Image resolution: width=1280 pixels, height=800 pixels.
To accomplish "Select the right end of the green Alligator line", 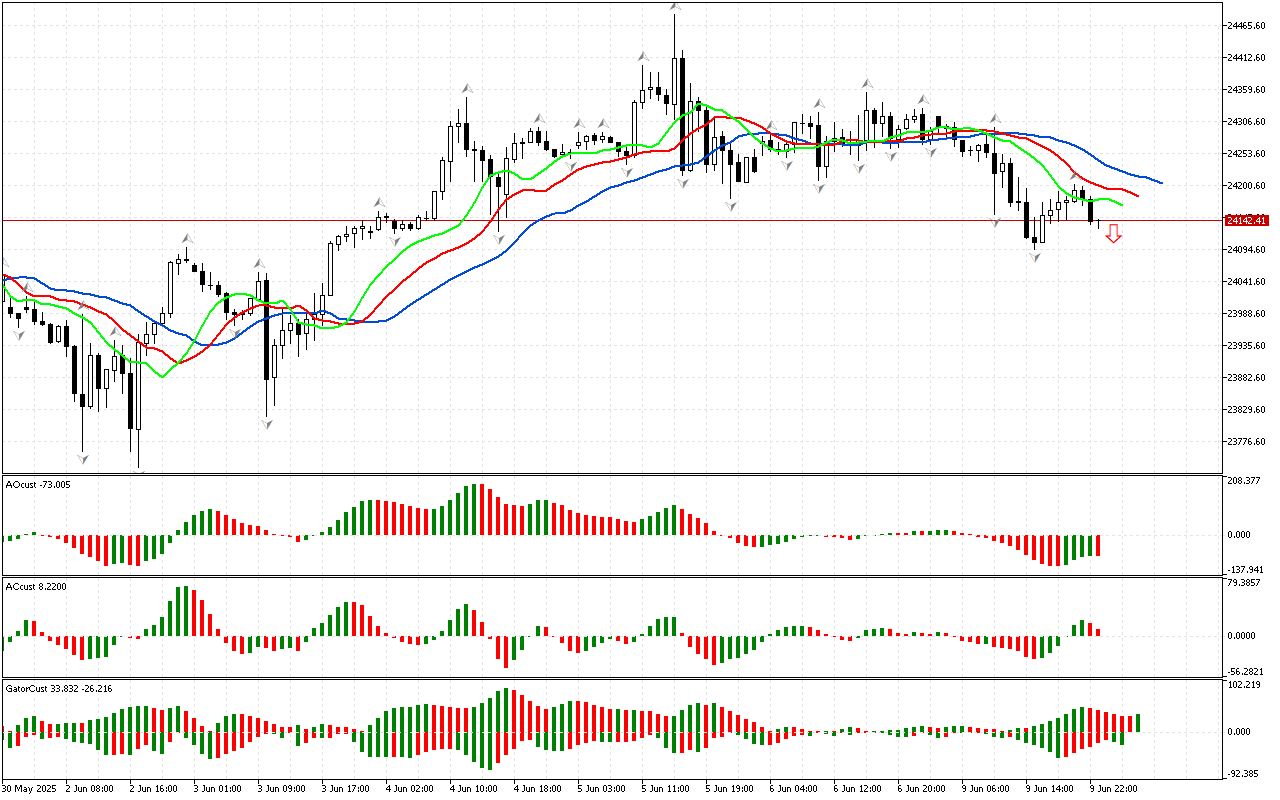I will [x=1121, y=205].
